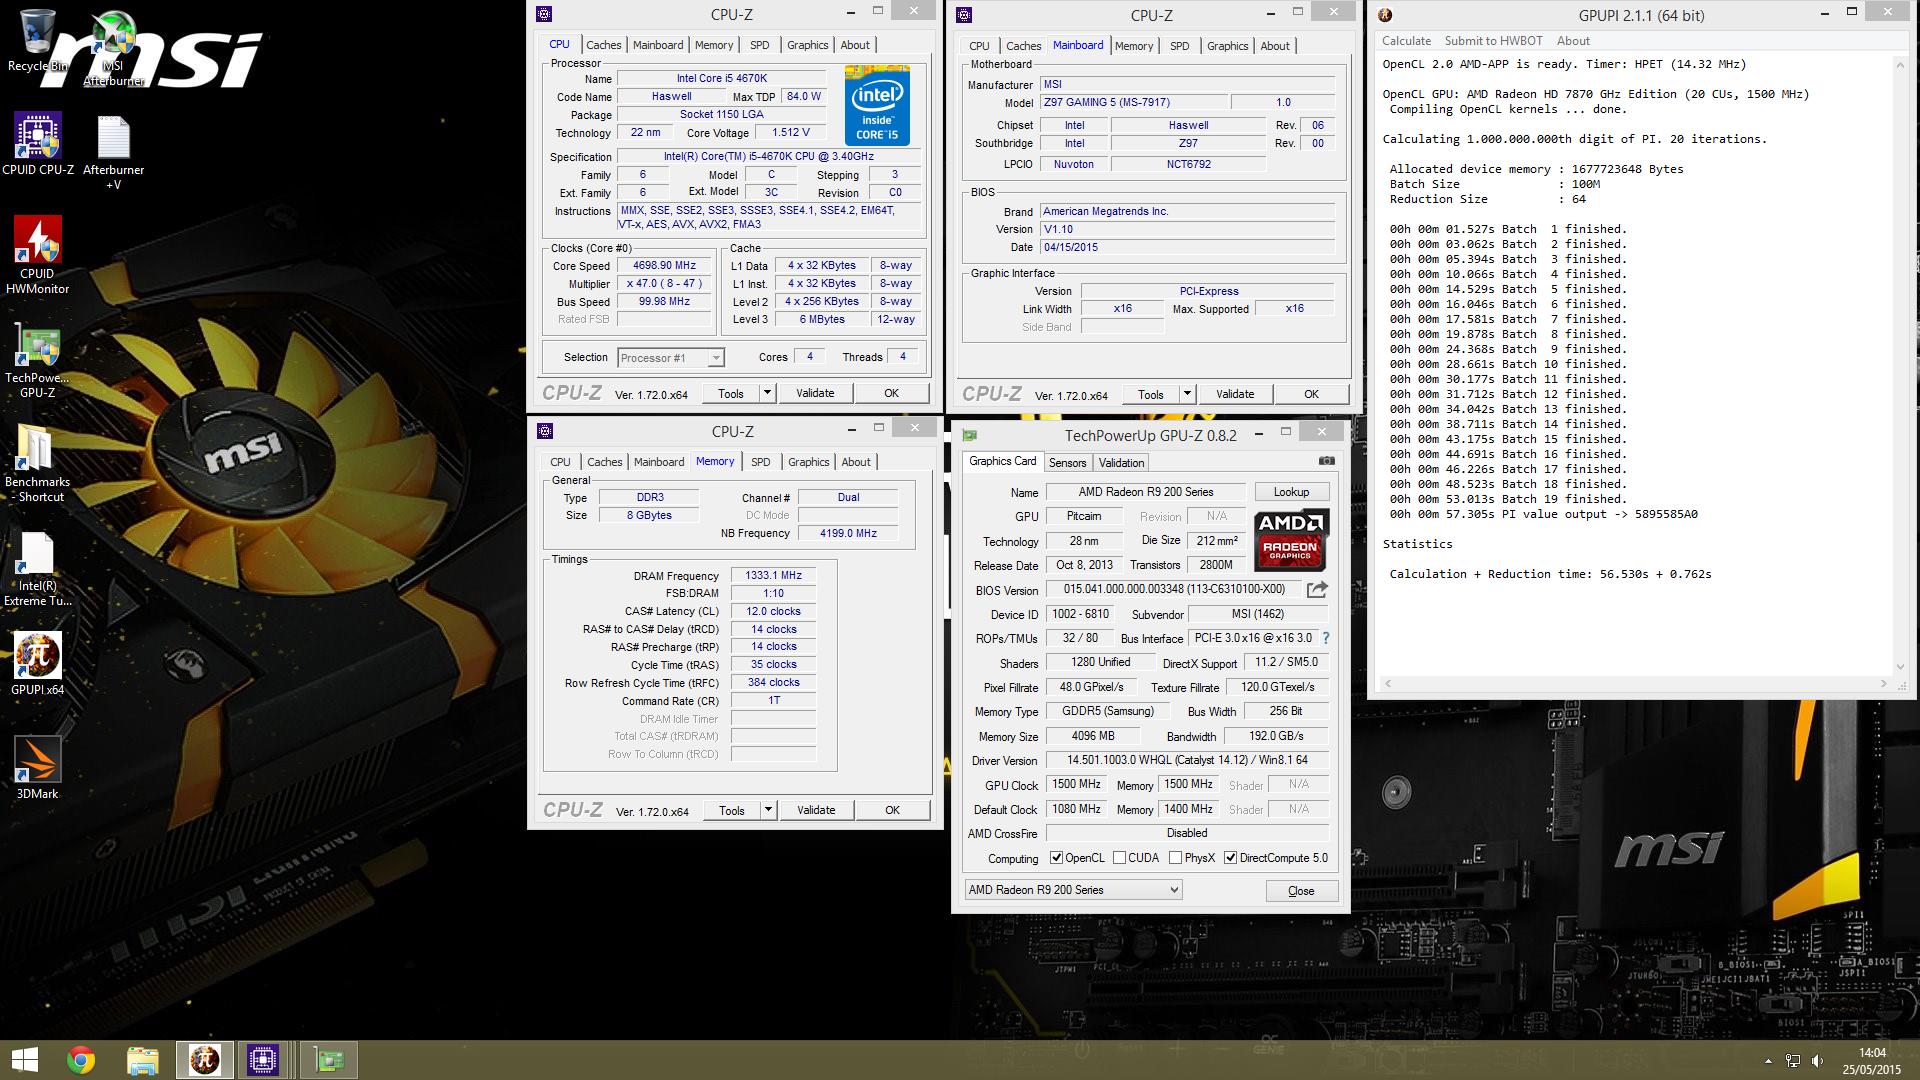Click the GPU Clock 1500 MHz field
The image size is (1920, 1080).
tap(1076, 785)
